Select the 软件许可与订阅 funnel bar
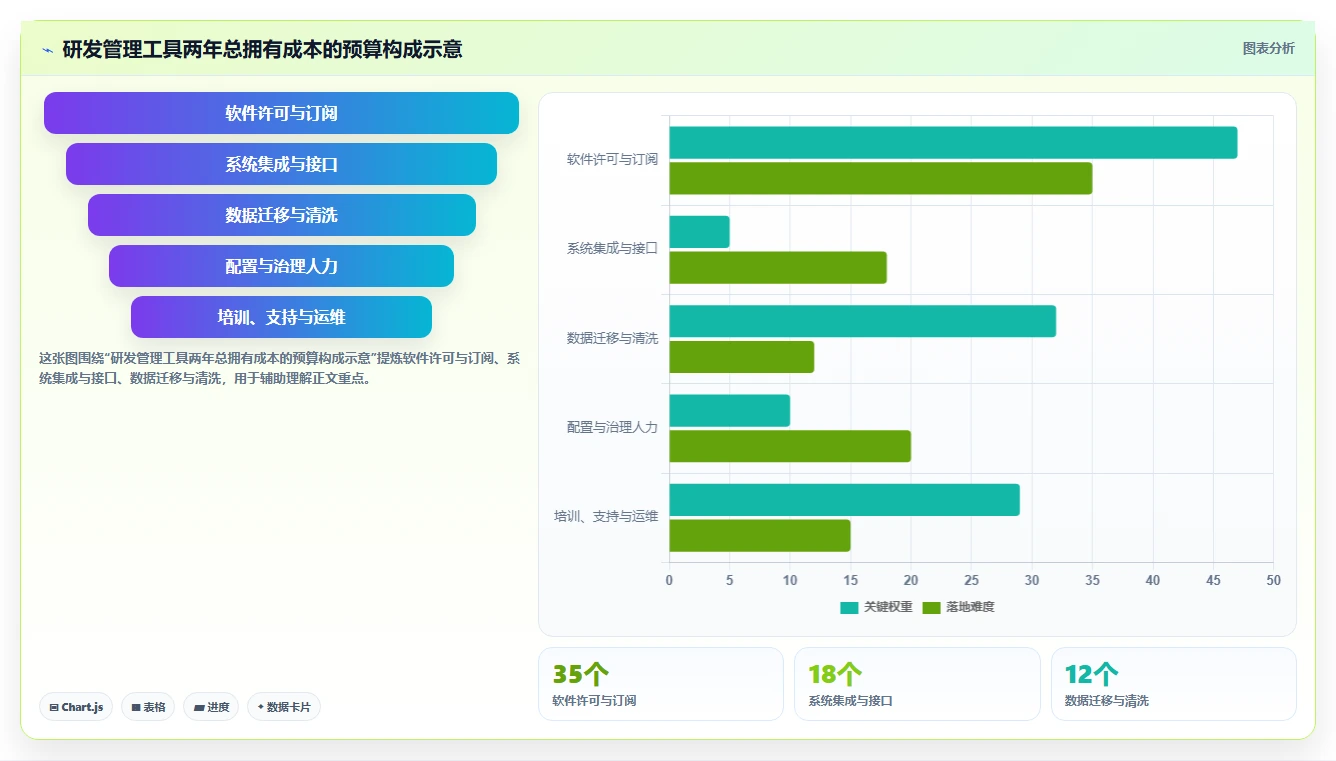The height and width of the screenshot is (761, 1336). 281,113
